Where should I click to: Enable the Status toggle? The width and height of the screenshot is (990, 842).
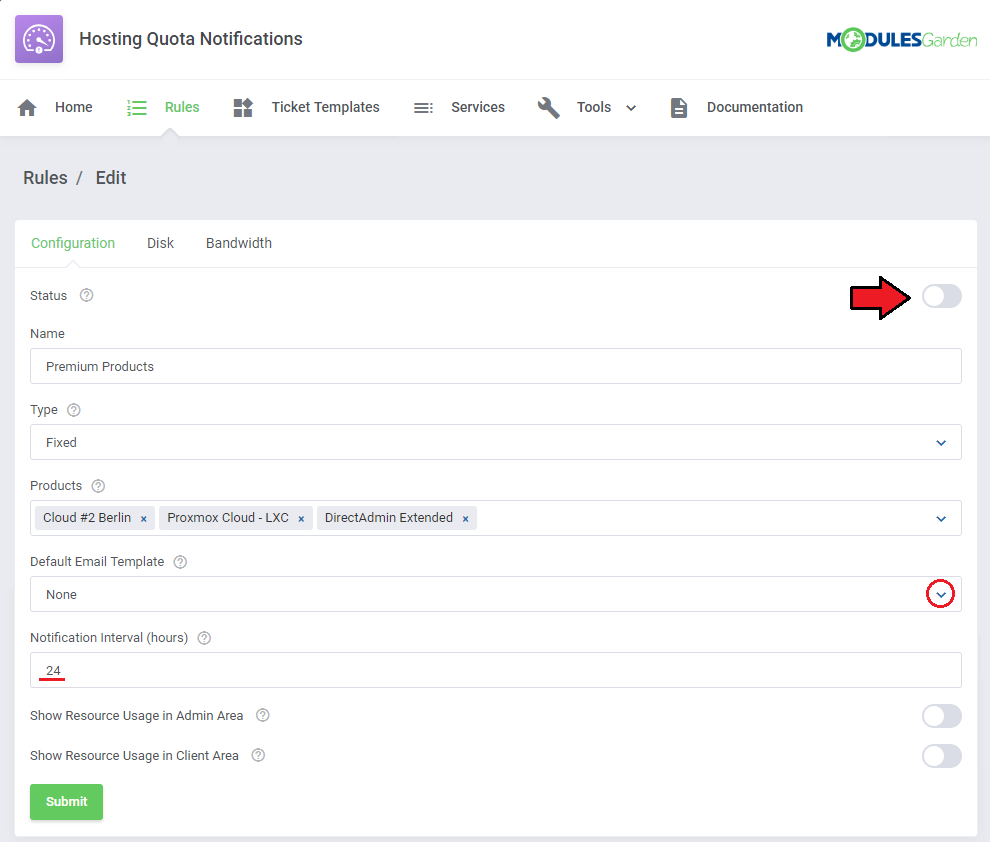[941, 296]
